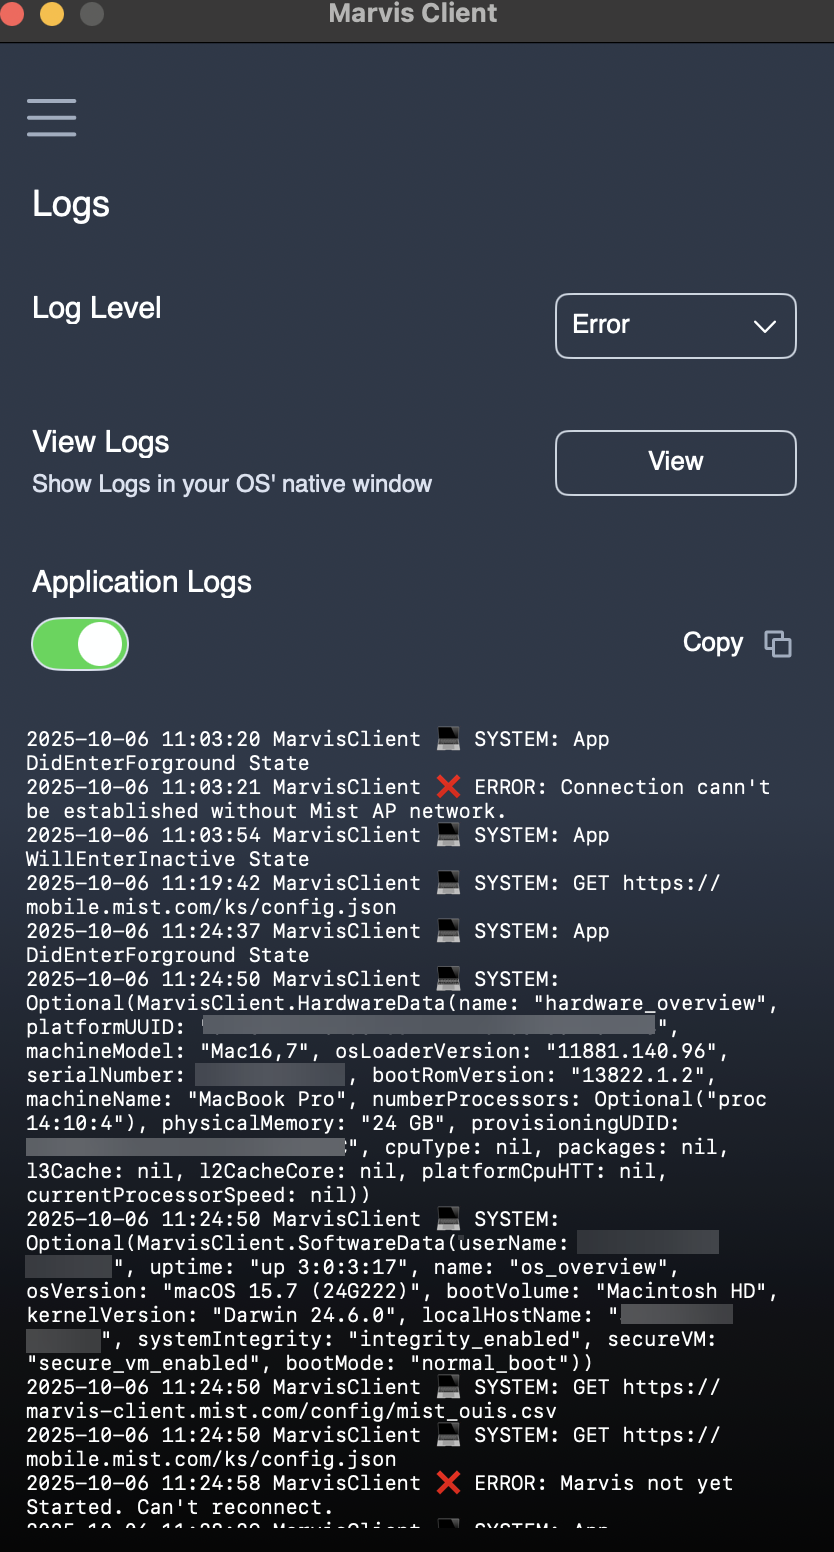Click the red X error icon at 11:03:21
Viewport: 834px width, 1552px height.
pyautogui.click(x=448, y=787)
